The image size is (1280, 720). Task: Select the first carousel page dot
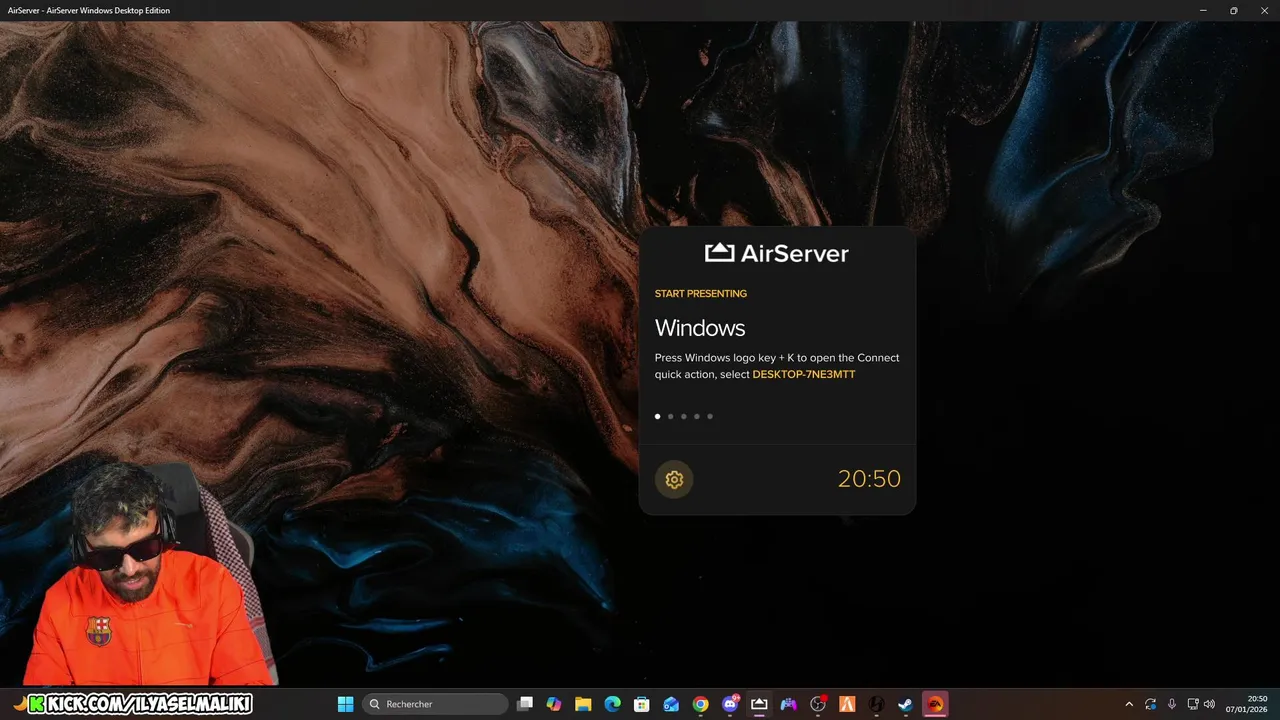tap(657, 416)
